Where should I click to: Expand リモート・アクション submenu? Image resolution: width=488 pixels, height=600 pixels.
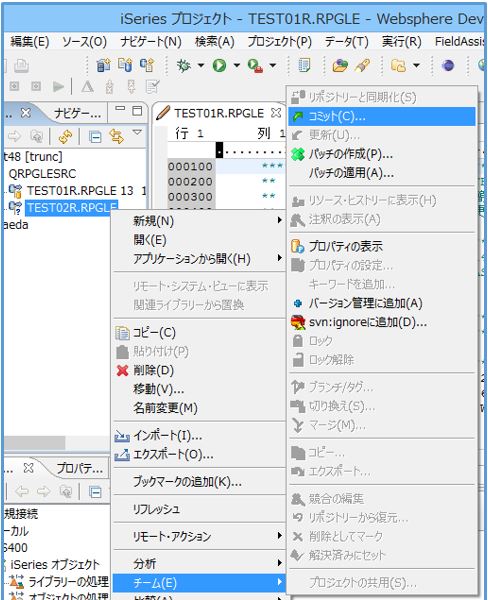[x=199, y=536]
